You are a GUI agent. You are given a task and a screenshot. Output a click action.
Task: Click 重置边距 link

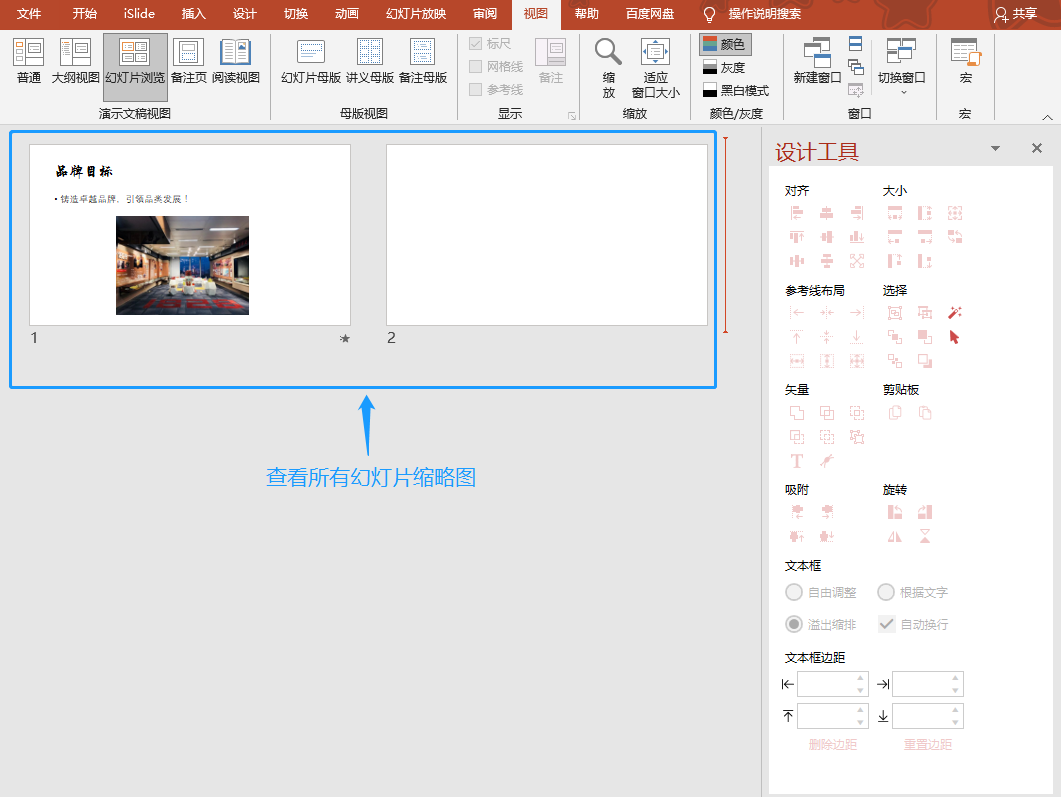click(x=928, y=744)
